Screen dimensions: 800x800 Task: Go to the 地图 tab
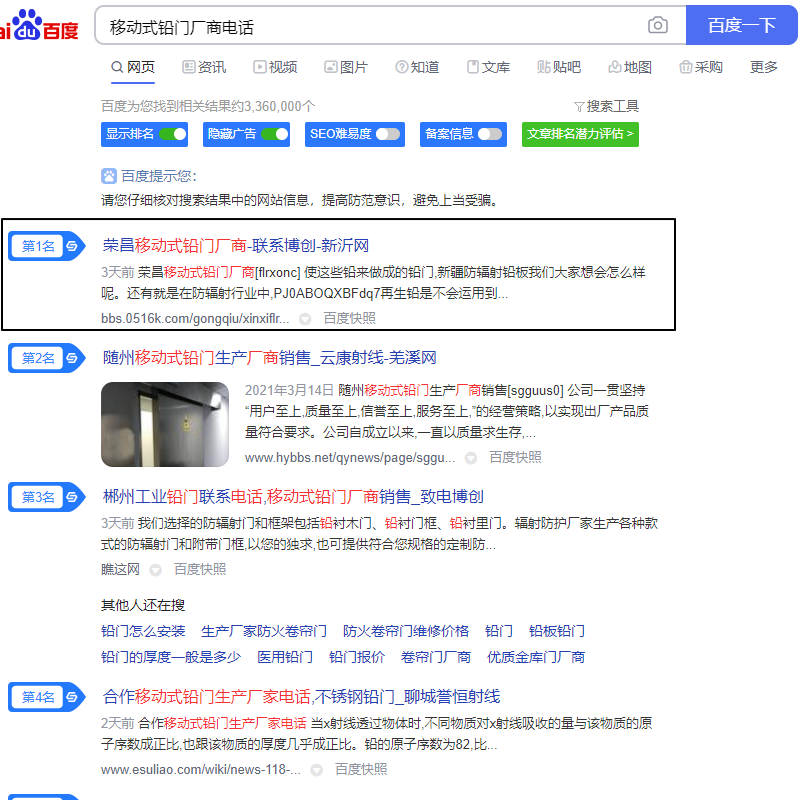[630, 67]
